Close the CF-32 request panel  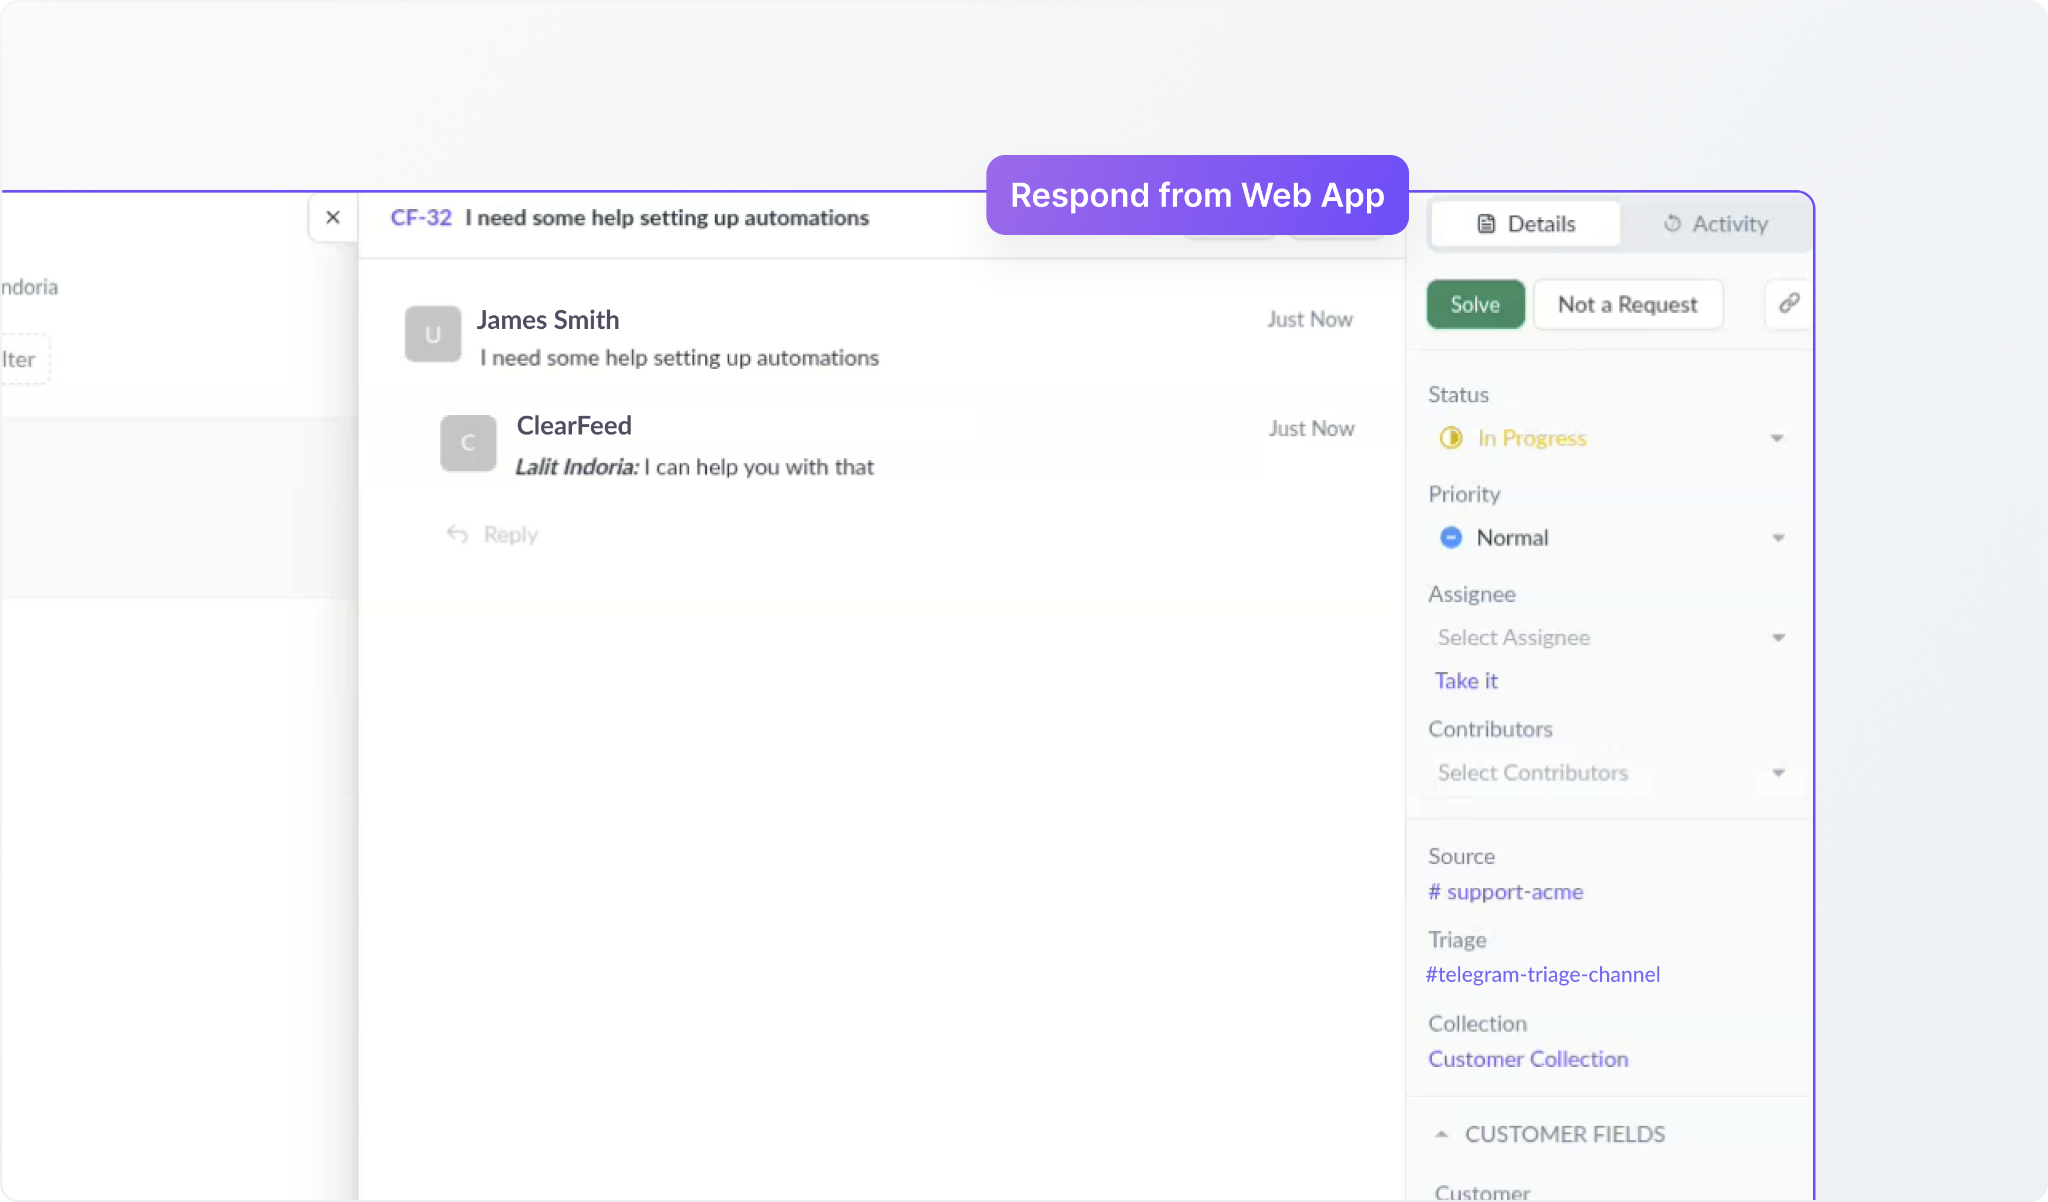[333, 217]
